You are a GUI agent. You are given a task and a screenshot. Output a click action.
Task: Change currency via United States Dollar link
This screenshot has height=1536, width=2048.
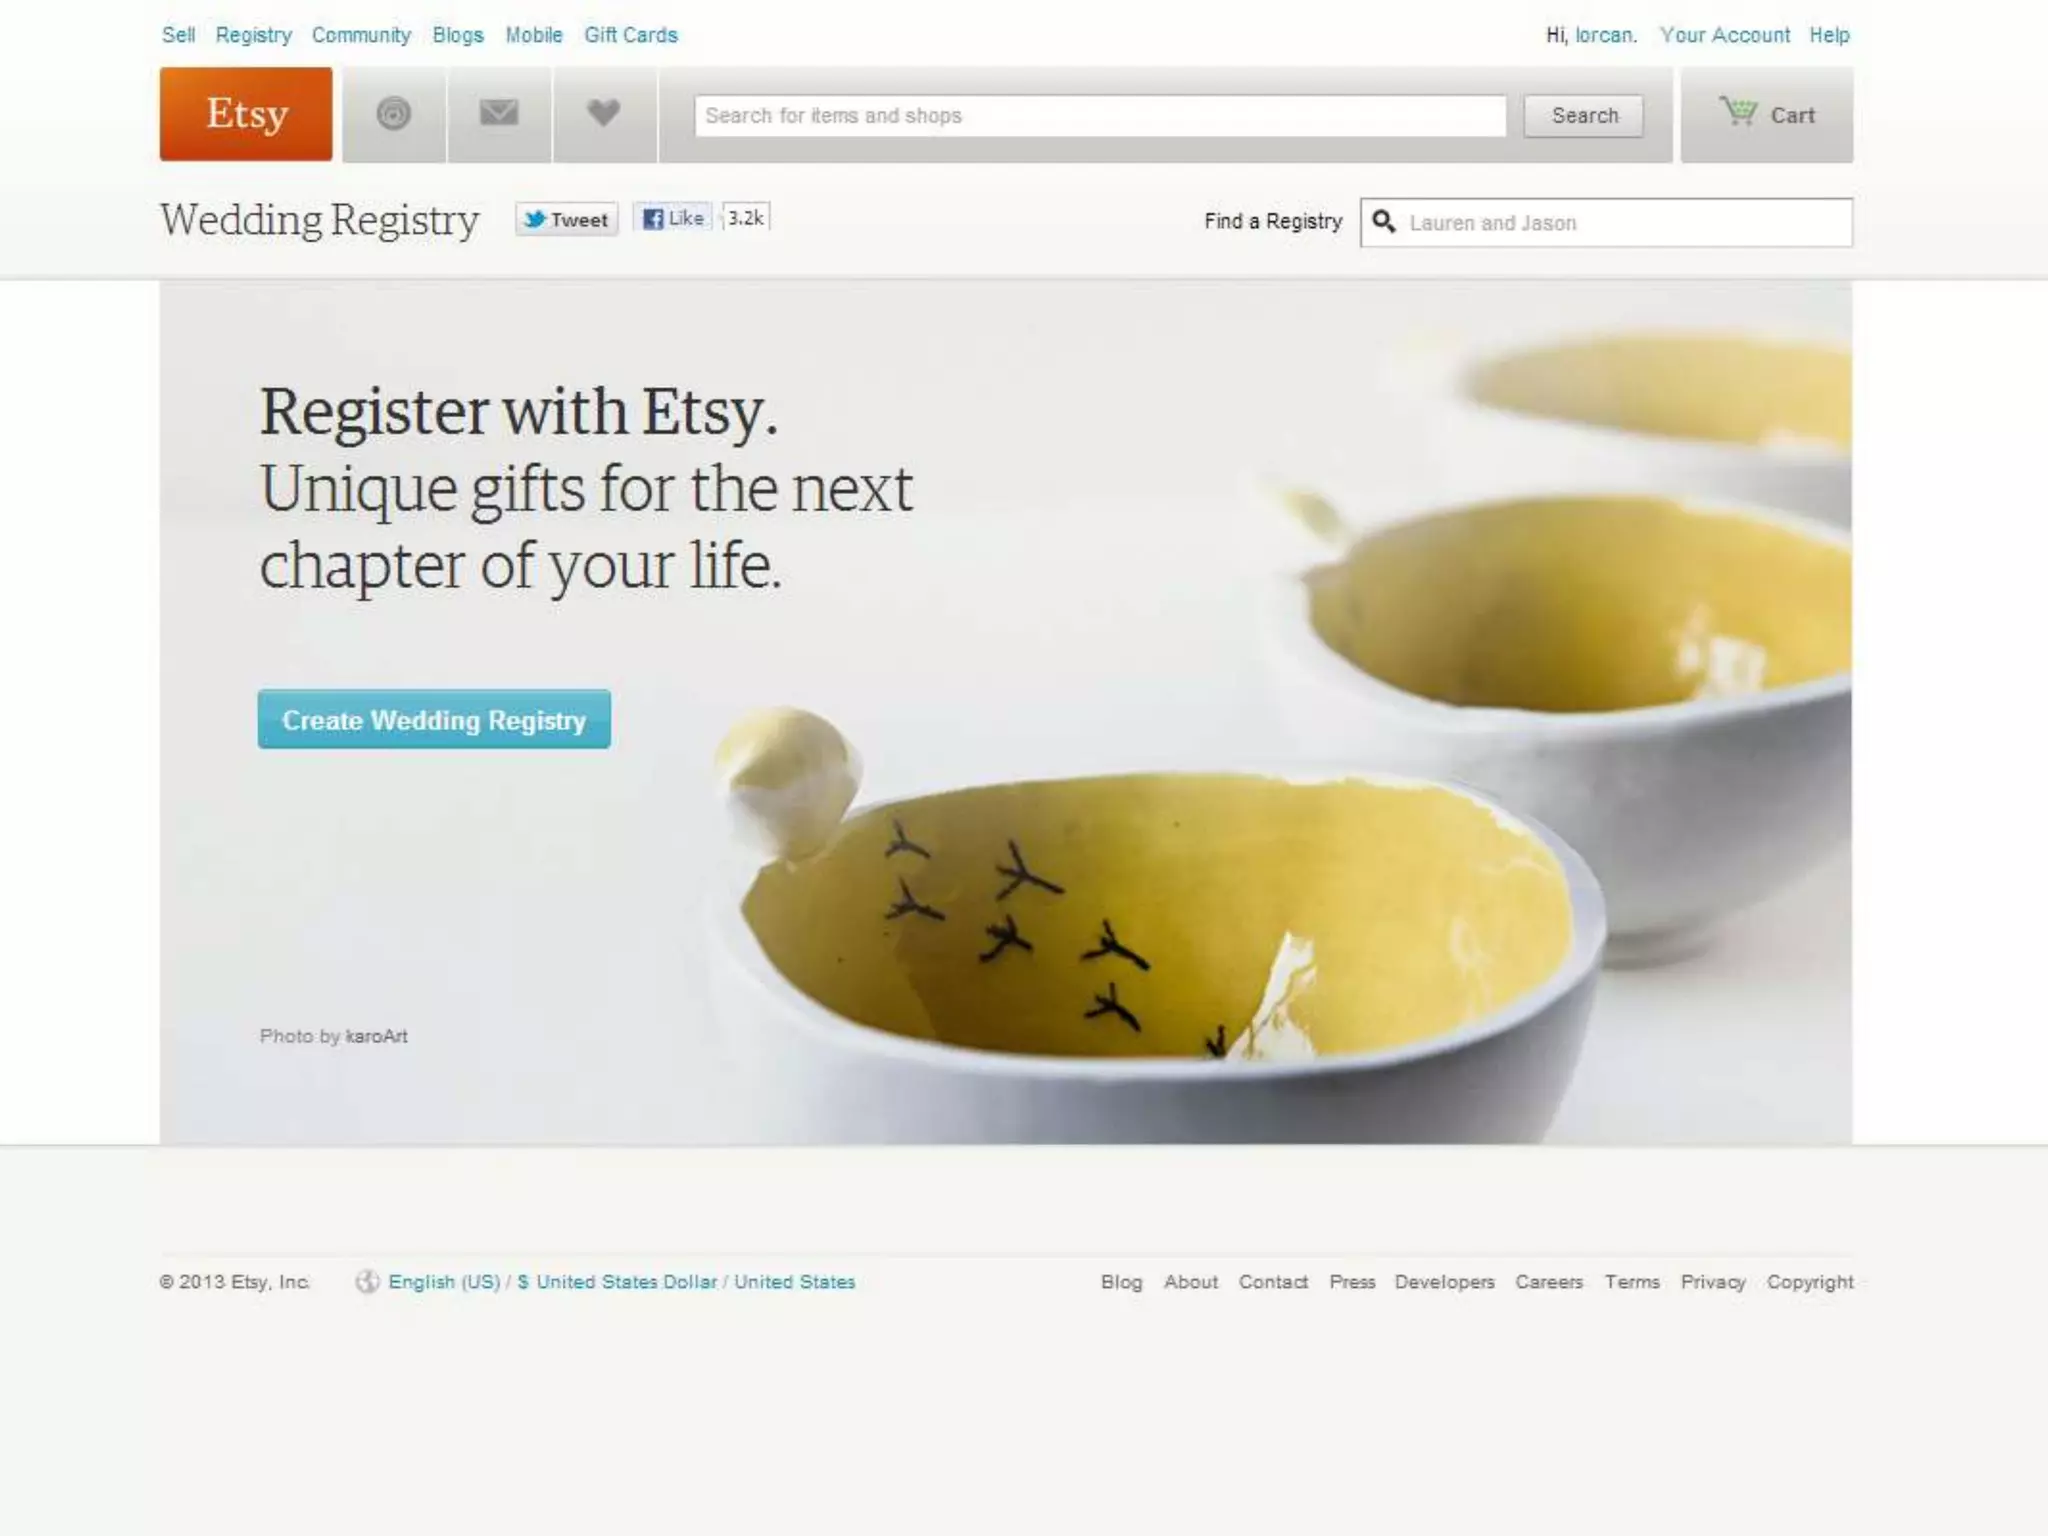click(627, 1282)
